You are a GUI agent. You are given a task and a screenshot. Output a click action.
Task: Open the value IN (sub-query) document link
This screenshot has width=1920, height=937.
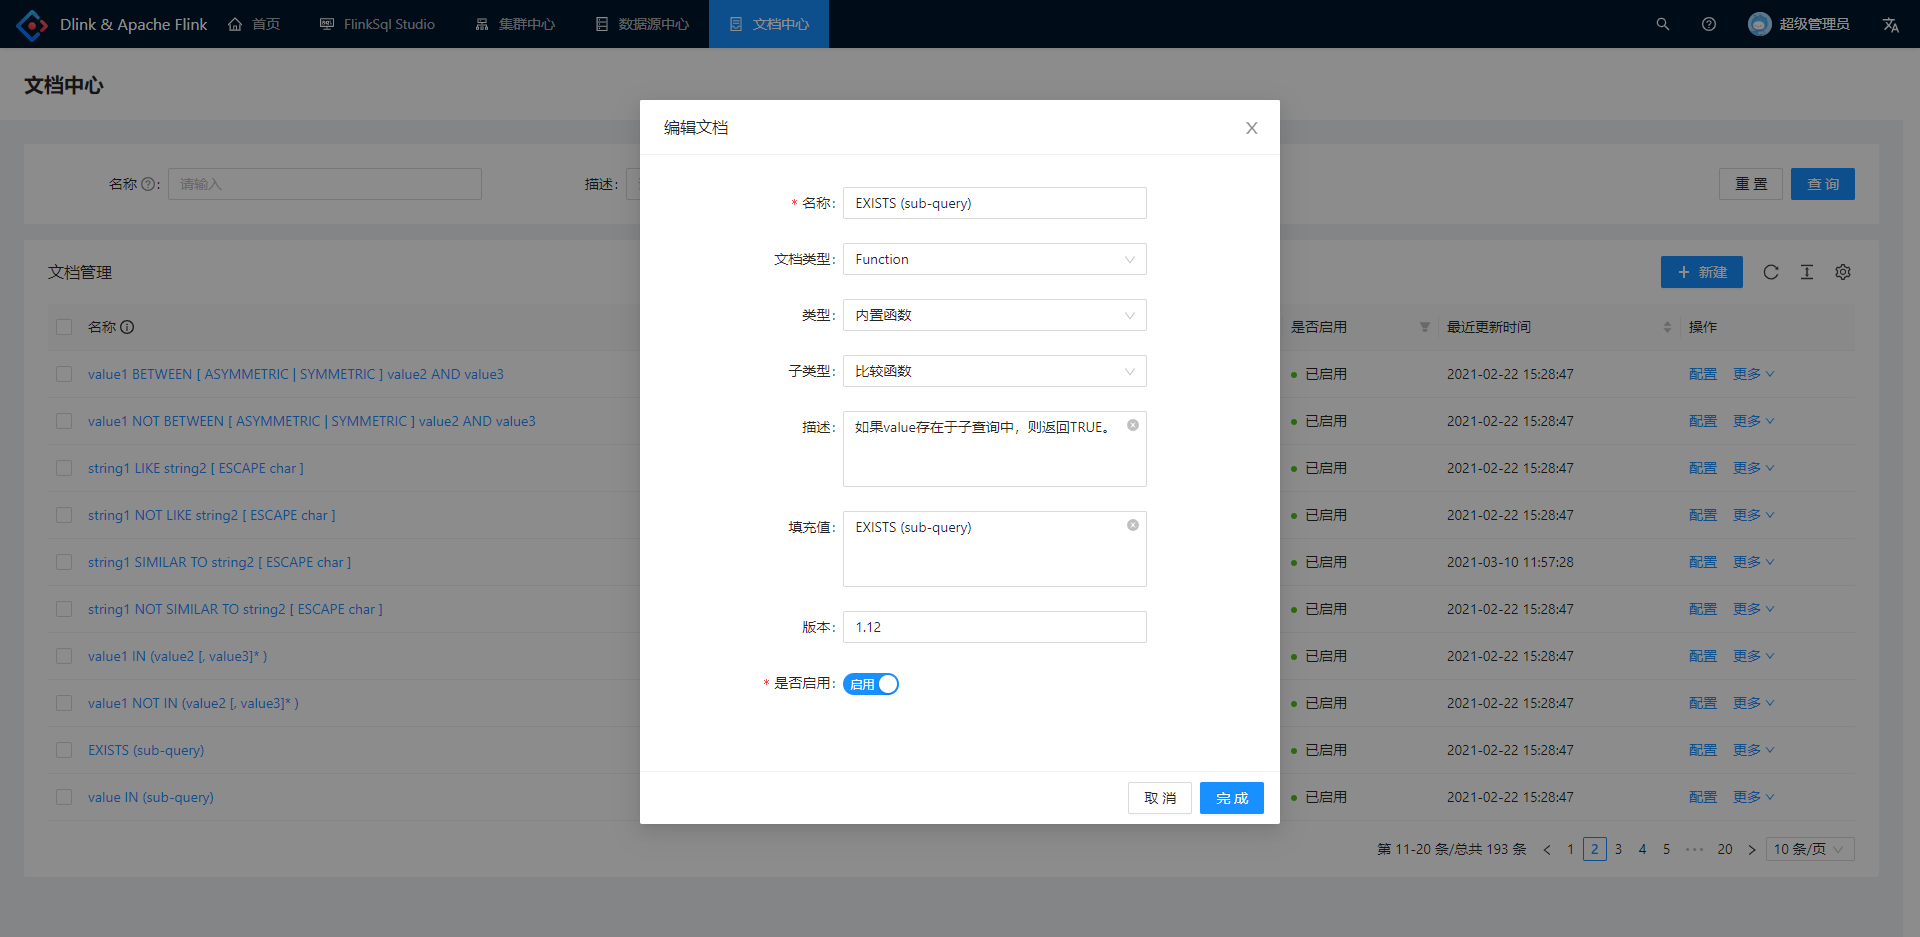coord(151,797)
